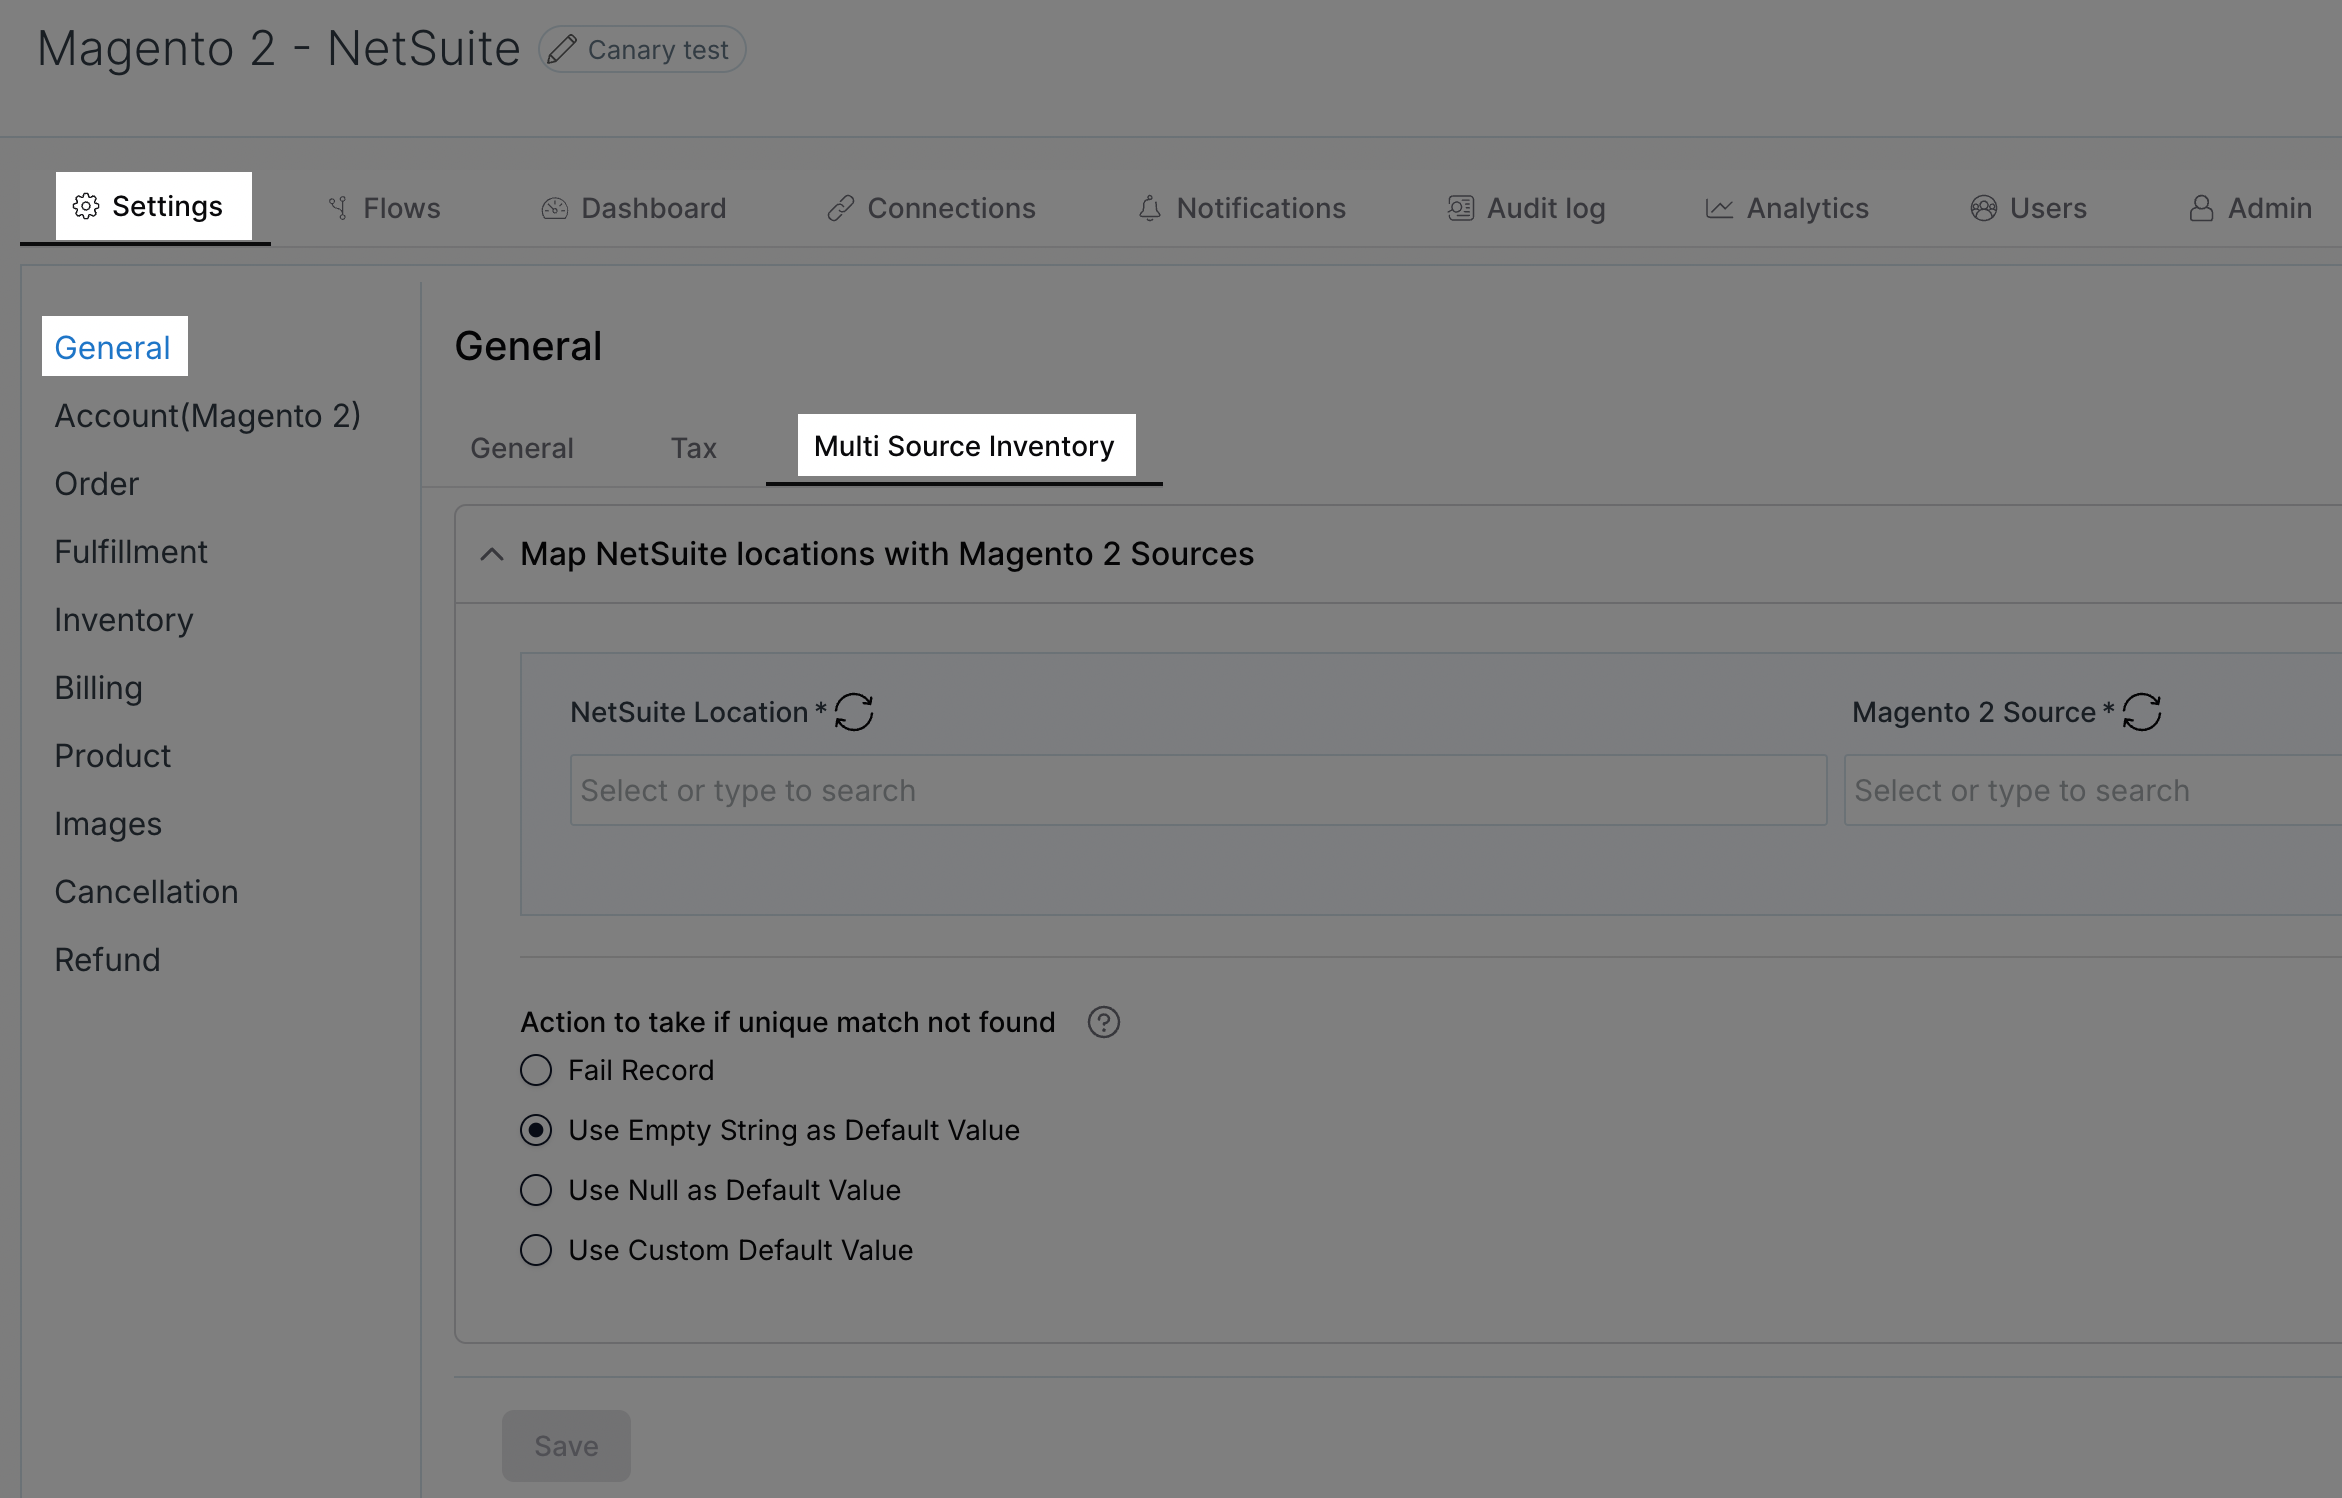Open the Images settings section
The image size is (2342, 1498).
[108, 824]
